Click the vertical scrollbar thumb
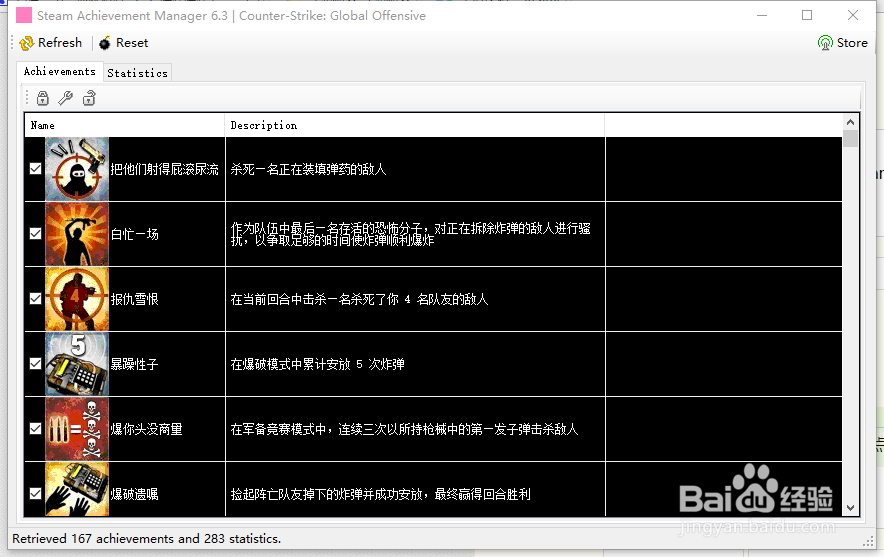The image size is (884, 557). tap(850, 139)
